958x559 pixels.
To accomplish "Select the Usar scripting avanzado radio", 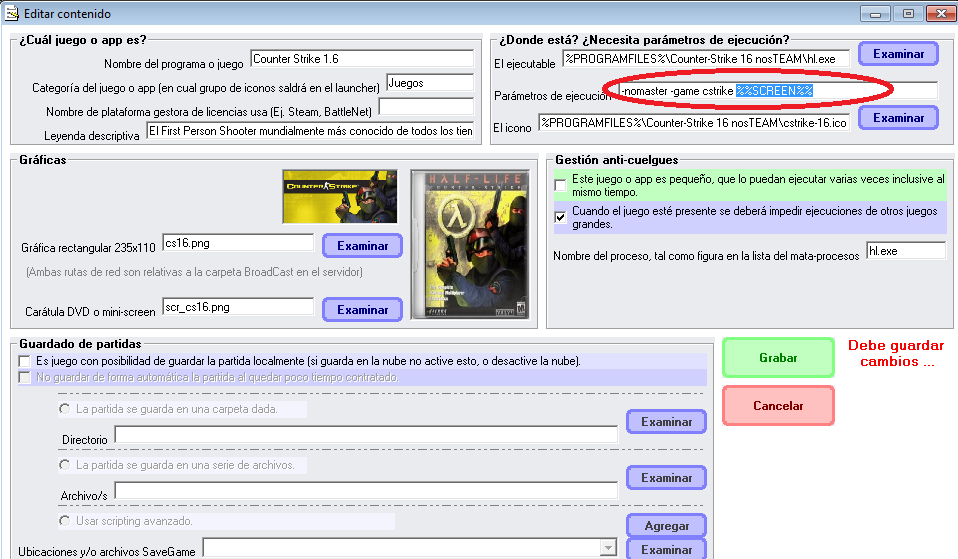I will 64,521.
